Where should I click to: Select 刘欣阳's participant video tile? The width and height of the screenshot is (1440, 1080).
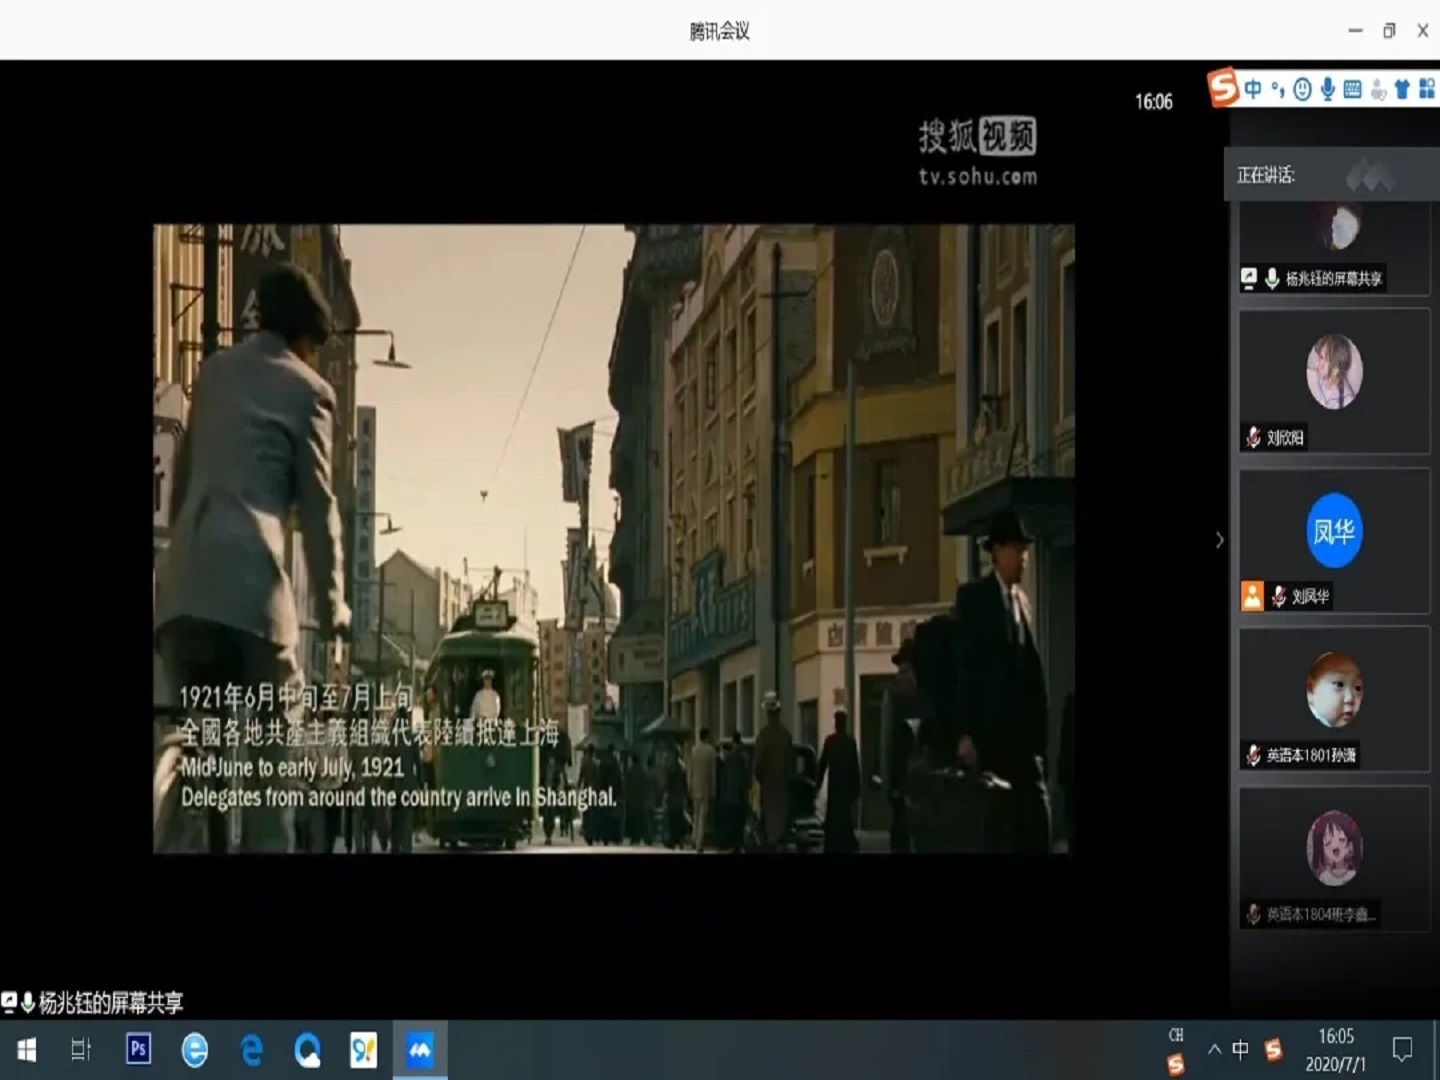pos(1334,381)
